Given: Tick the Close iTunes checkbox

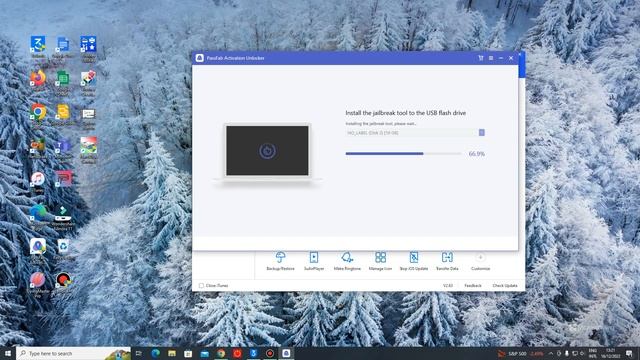Looking at the screenshot, I should point(201,286).
